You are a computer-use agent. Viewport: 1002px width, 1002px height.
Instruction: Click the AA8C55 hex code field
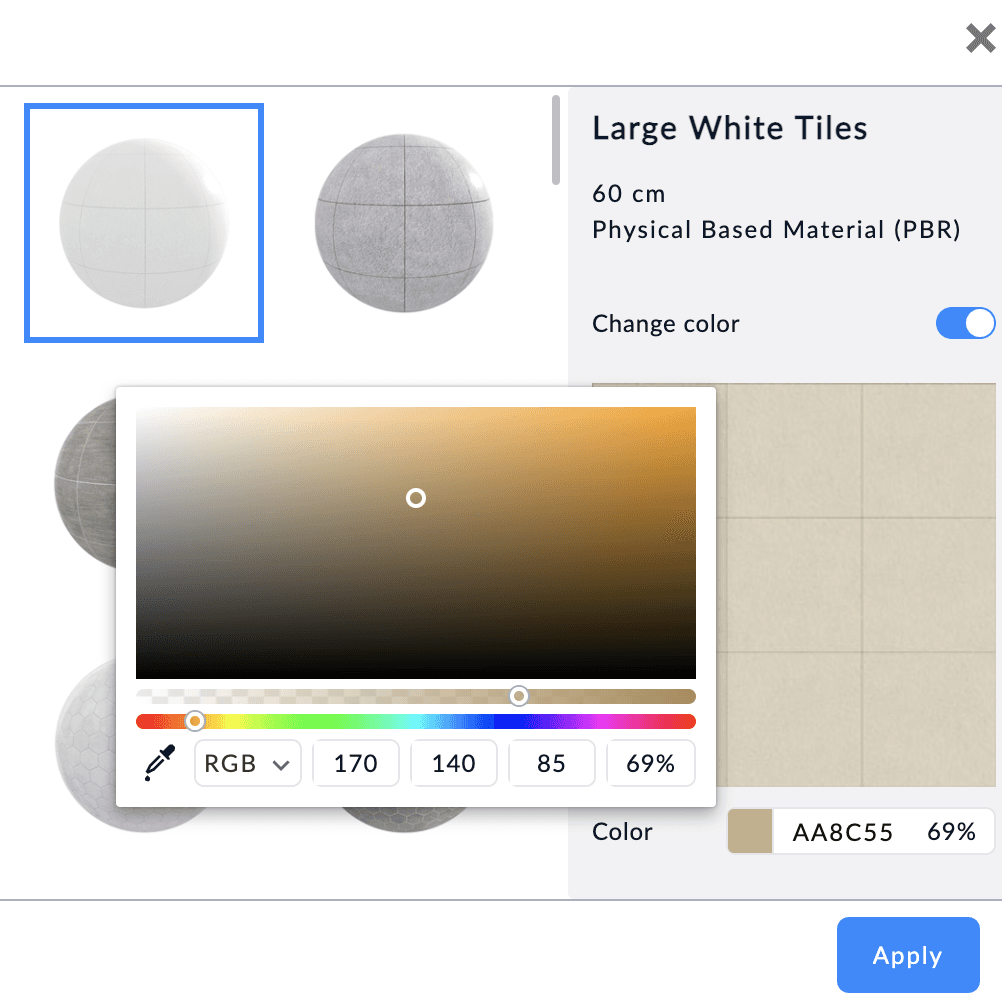tap(842, 832)
